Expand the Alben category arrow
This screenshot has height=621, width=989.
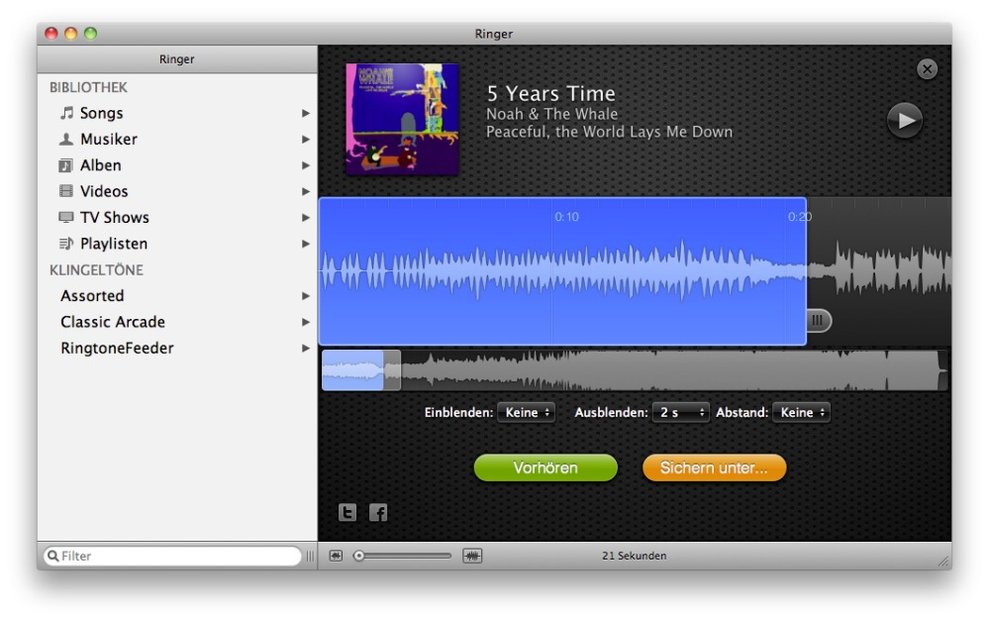tap(306, 165)
